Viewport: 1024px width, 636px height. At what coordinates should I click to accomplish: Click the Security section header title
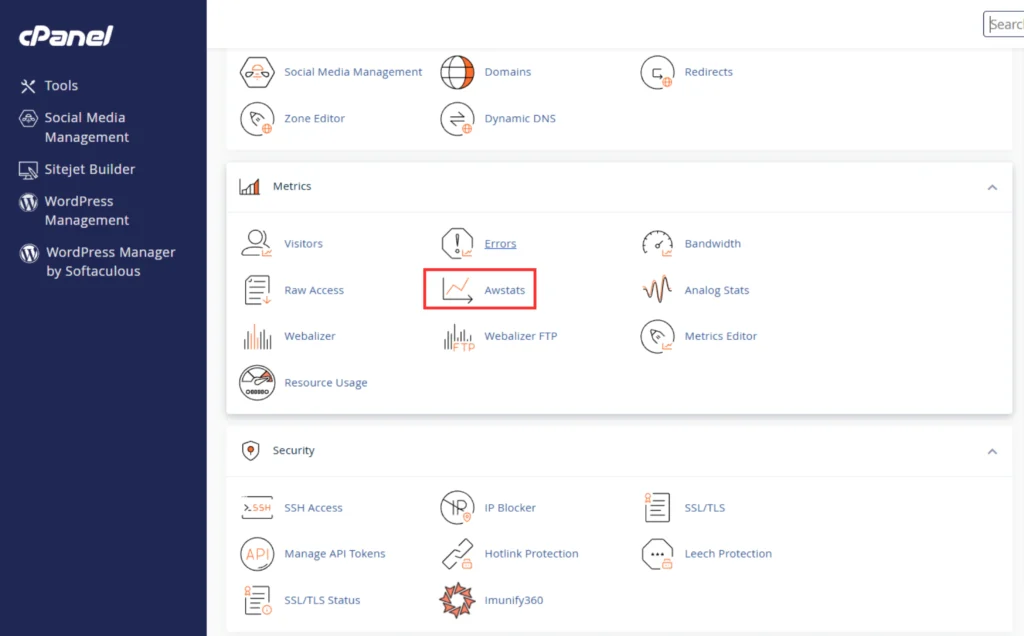pos(293,451)
